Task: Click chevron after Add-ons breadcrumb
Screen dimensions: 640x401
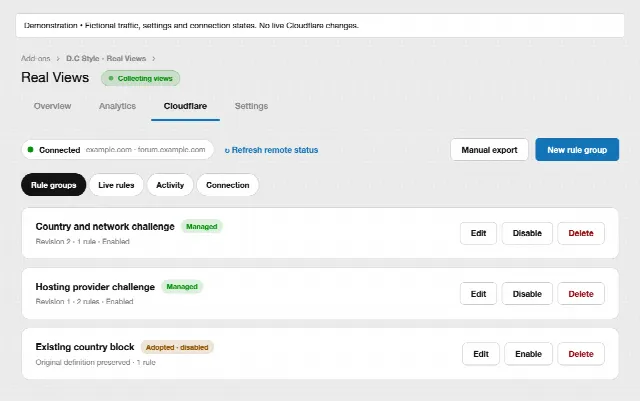Action: (x=58, y=59)
